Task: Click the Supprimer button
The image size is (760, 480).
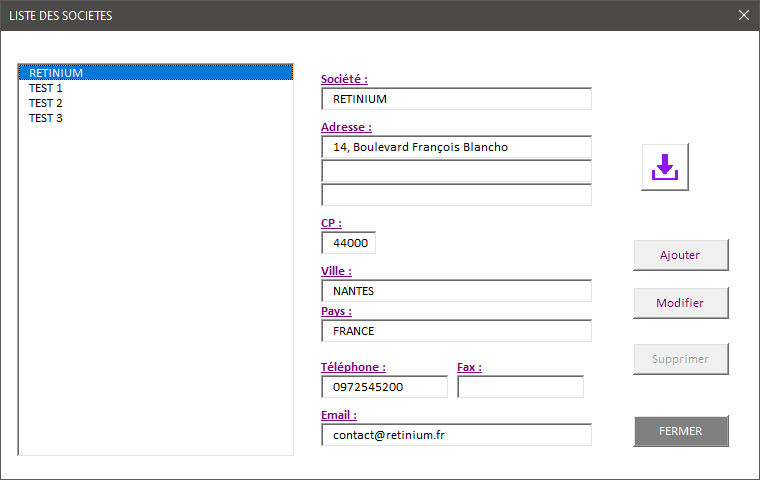Action: (x=680, y=359)
